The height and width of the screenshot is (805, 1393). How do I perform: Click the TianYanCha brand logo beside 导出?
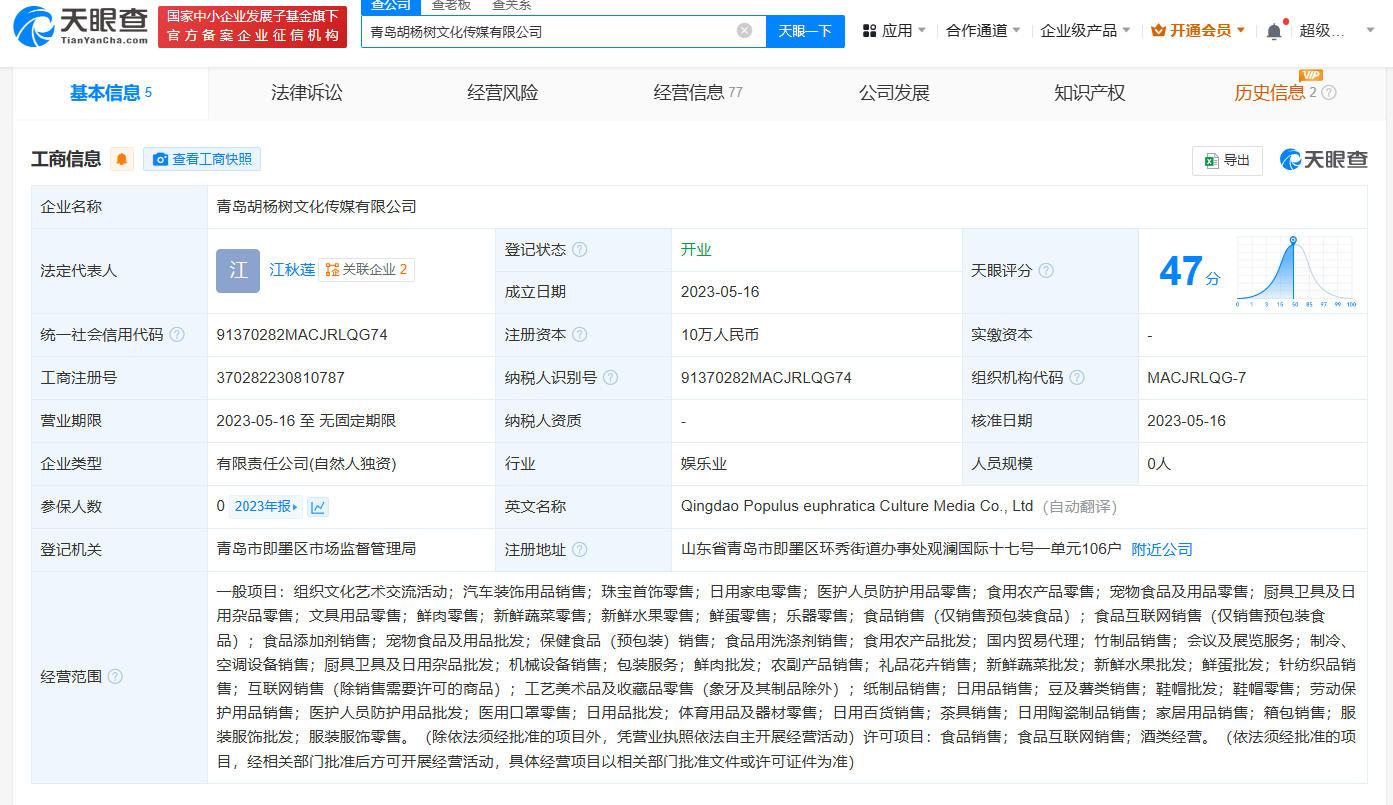point(1323,160)
